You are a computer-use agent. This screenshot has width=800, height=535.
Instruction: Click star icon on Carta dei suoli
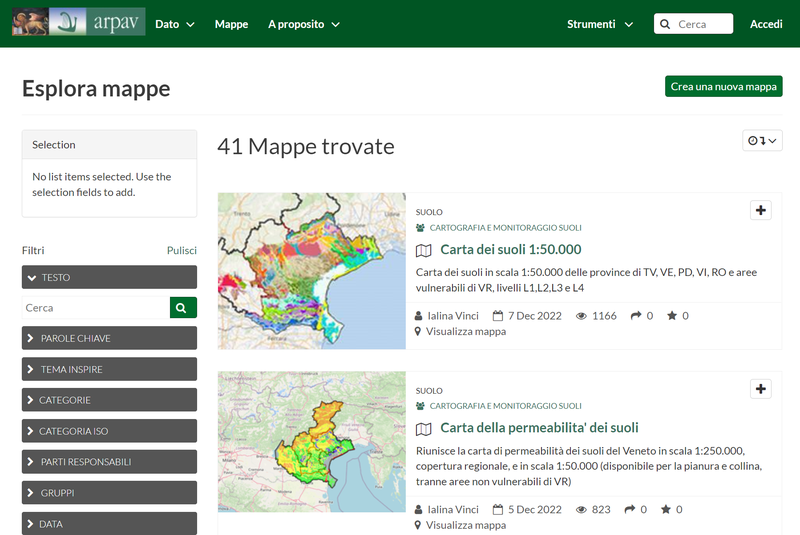tap(672, 316)
